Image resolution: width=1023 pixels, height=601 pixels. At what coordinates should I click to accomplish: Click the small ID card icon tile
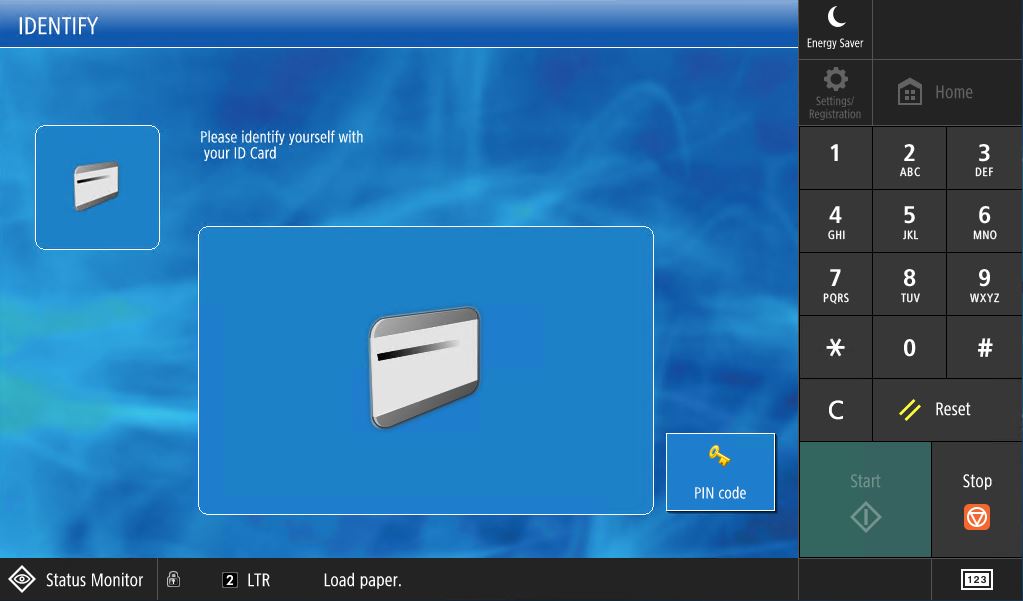point(97,187)
